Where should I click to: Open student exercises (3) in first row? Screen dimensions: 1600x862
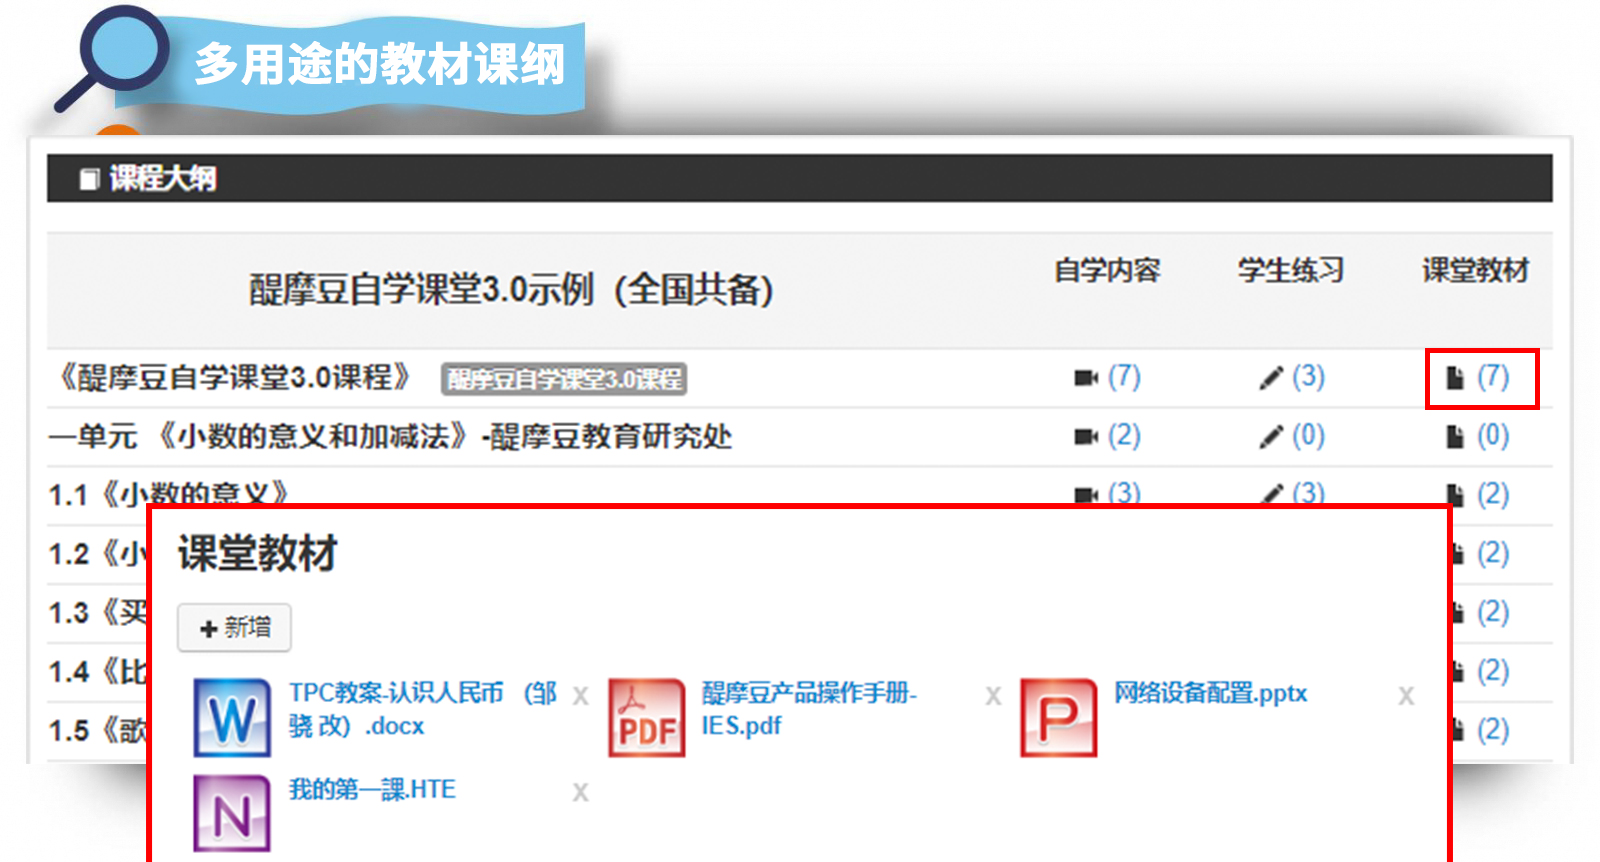(x=1293, y=378)
